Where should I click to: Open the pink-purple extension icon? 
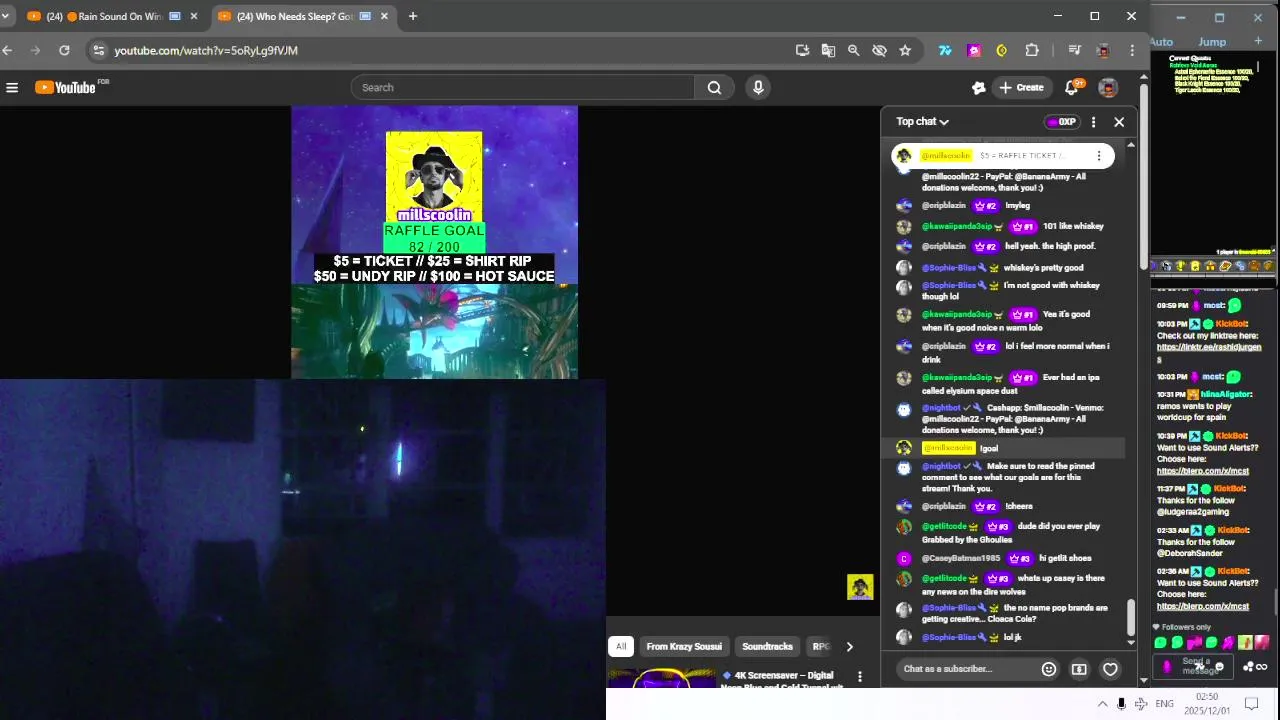pyautogui.click(x=974, y=50)
